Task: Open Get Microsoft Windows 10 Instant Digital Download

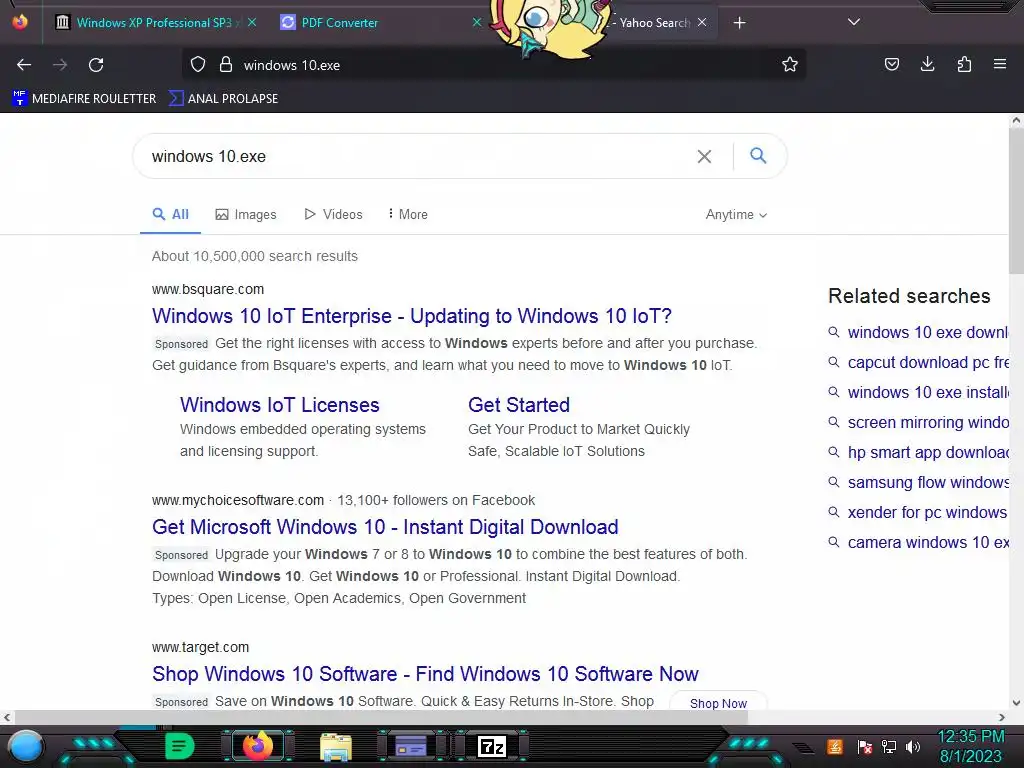Action: 385,527
